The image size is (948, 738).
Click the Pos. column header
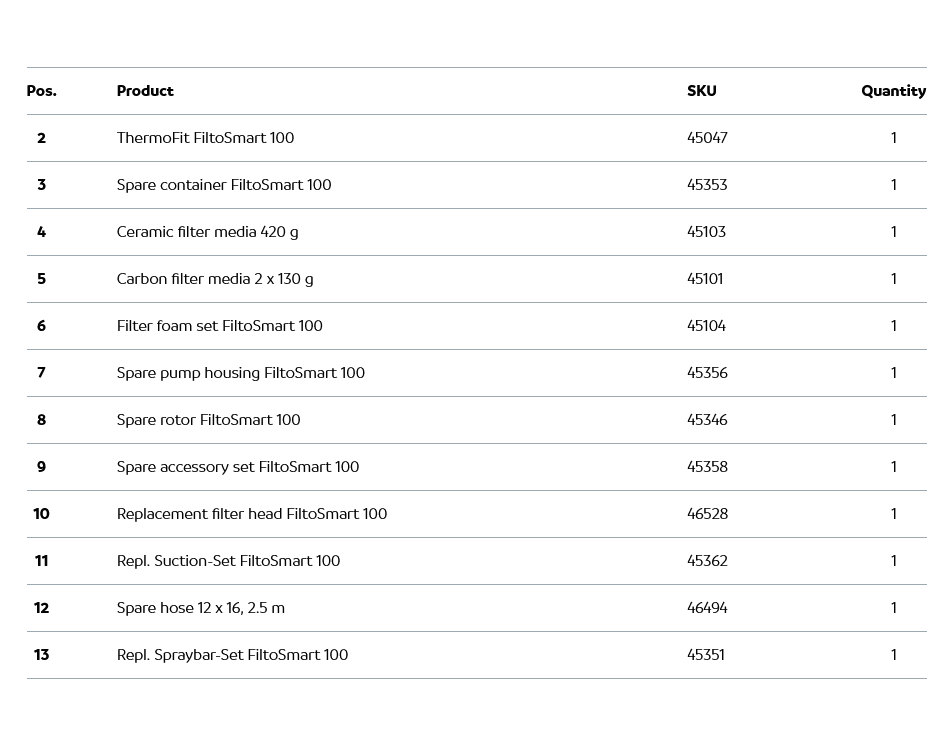point(41,91)
